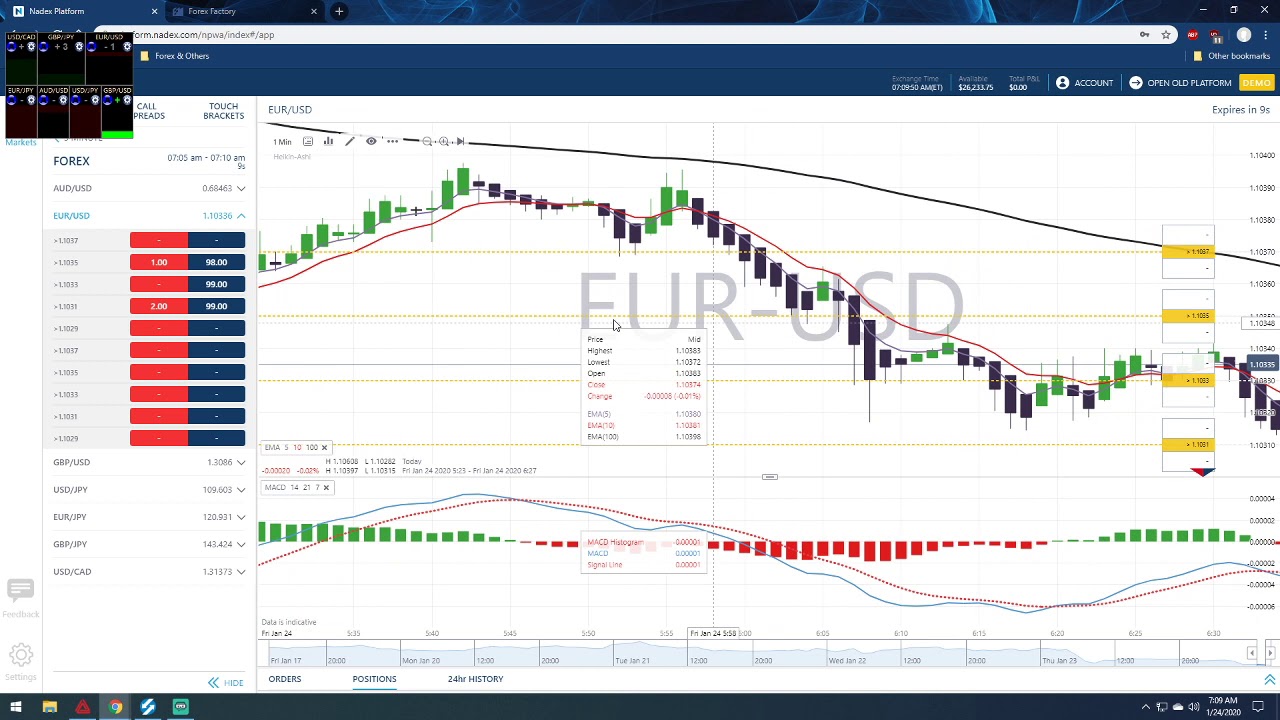The height and width of the screenshot is (720, 1280).
Task: Open the GBP/JPY widget gear settings
Action: (79, 47)
